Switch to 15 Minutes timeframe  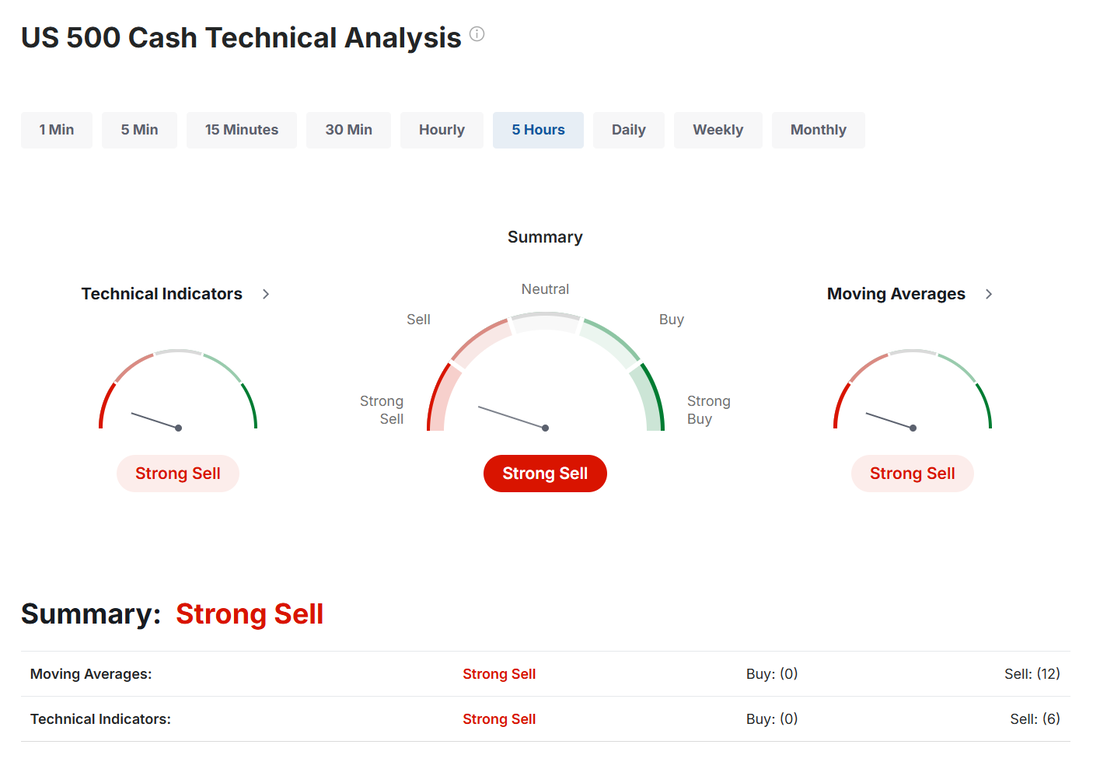[x=241, y=130]
